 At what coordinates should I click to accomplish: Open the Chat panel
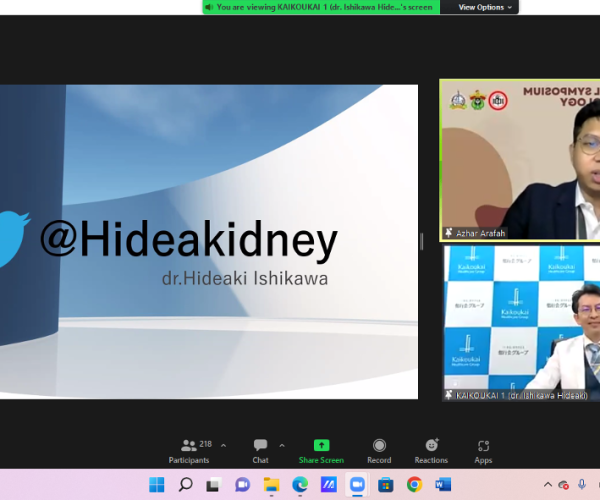coord(260,451)
